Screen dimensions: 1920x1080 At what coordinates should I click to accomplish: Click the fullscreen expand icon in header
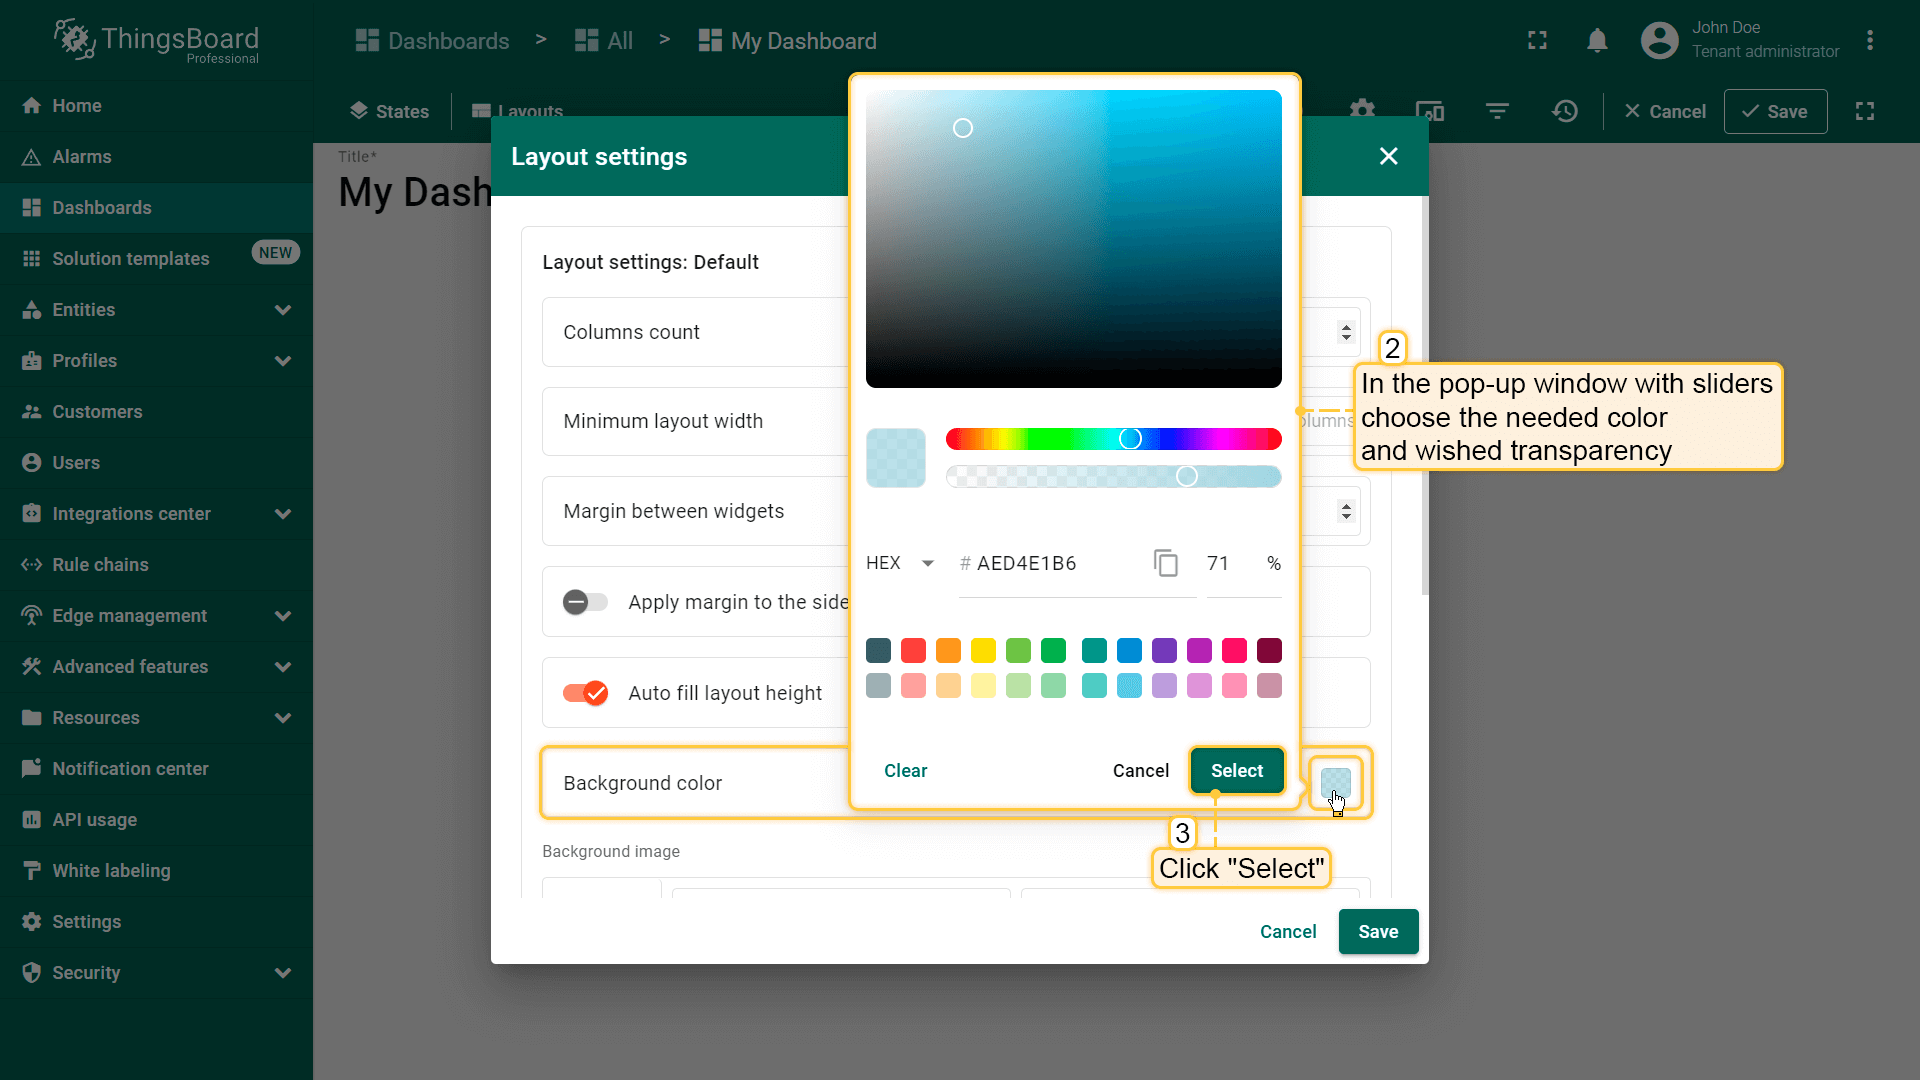tap(1537, 41)
